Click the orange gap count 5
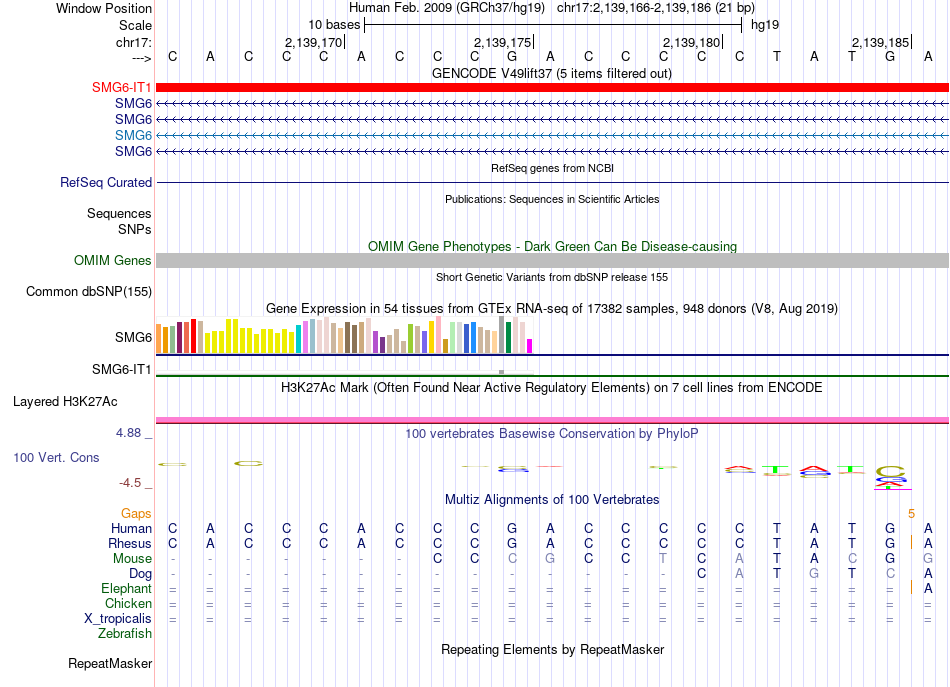 [x=911, y=514]
